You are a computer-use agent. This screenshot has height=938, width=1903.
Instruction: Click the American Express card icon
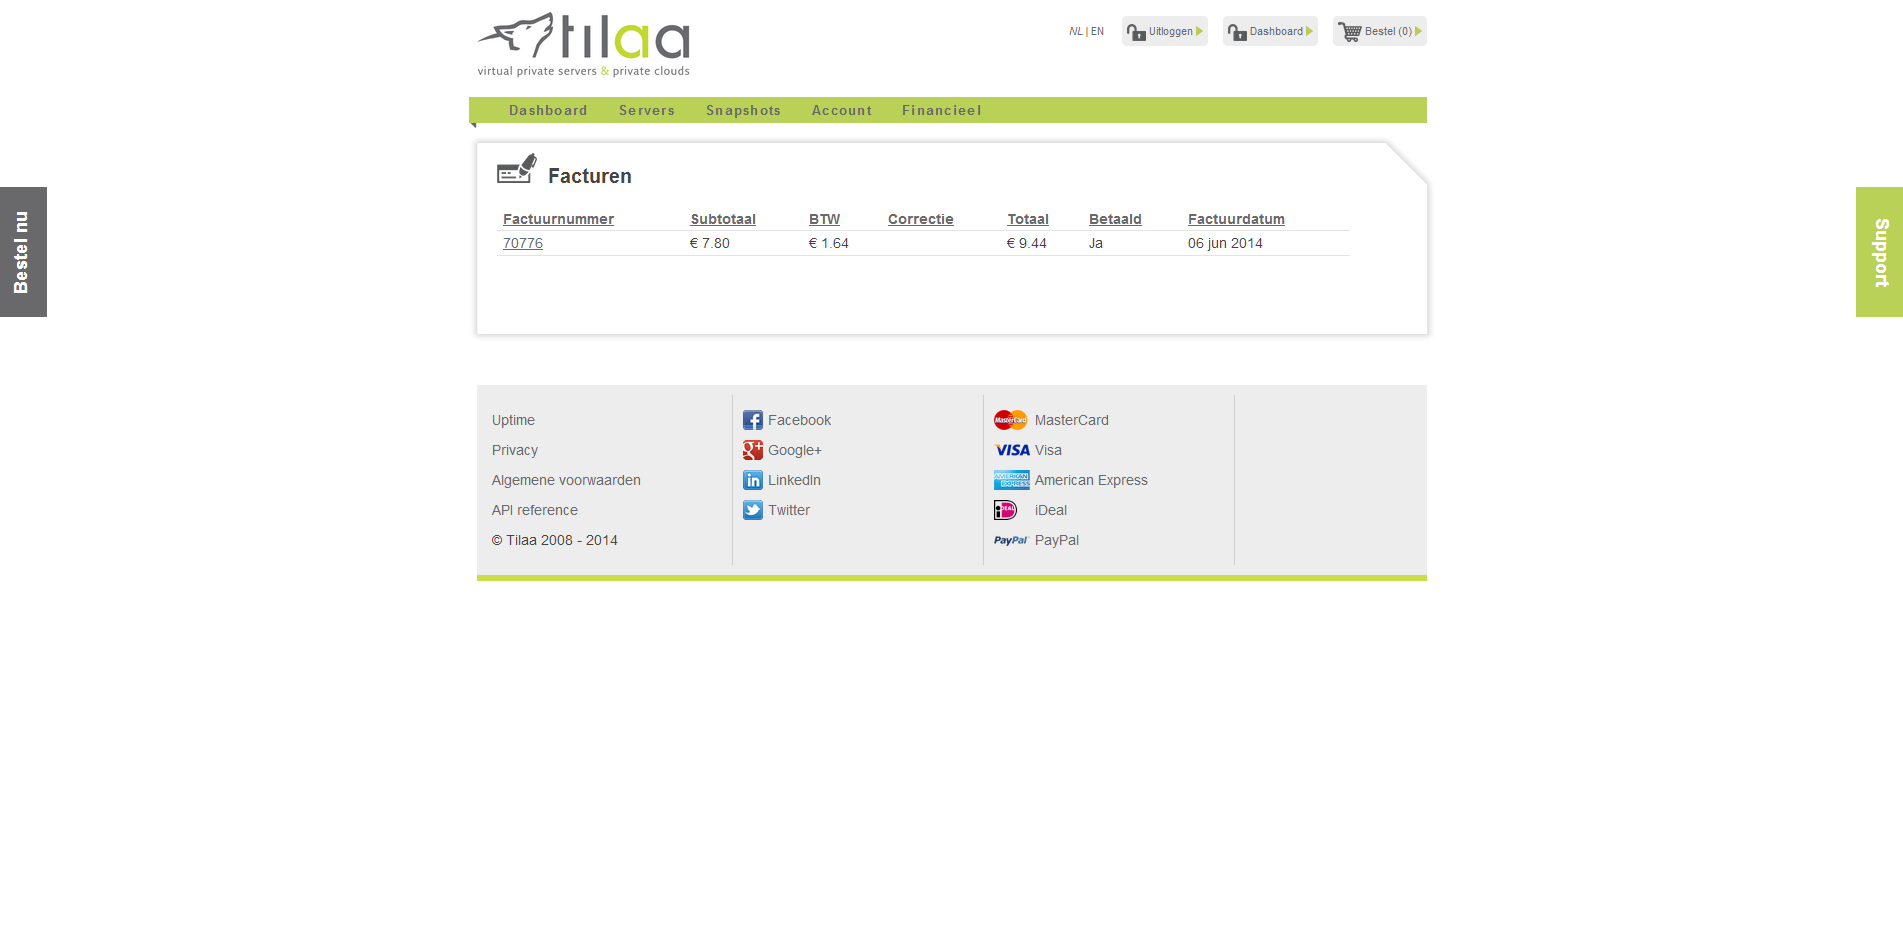[1010, 480]
